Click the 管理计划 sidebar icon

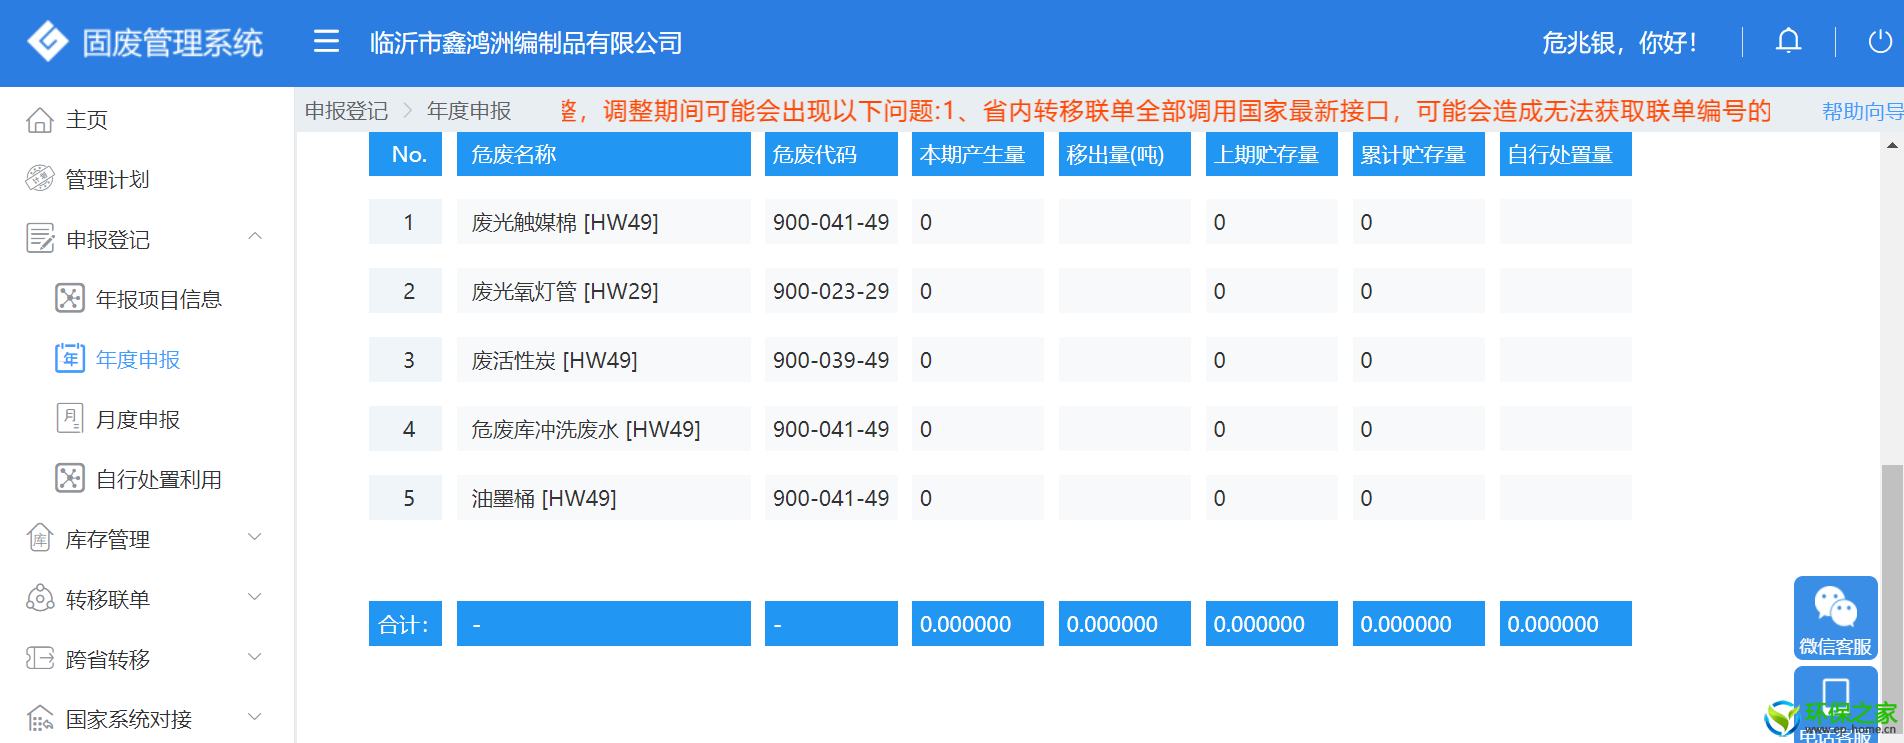click(x=40, y=179)
